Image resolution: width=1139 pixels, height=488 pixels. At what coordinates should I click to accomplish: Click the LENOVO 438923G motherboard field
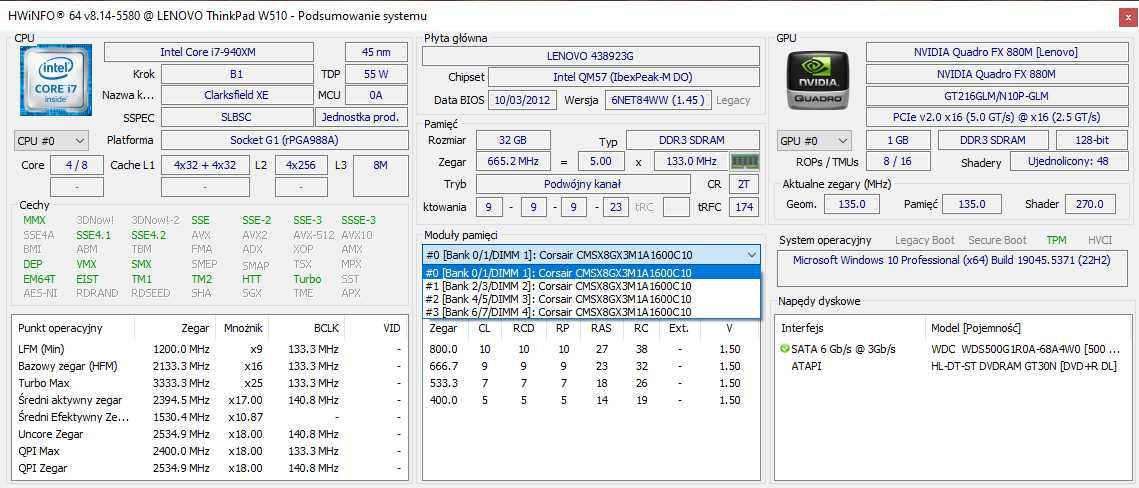[591, 56]
